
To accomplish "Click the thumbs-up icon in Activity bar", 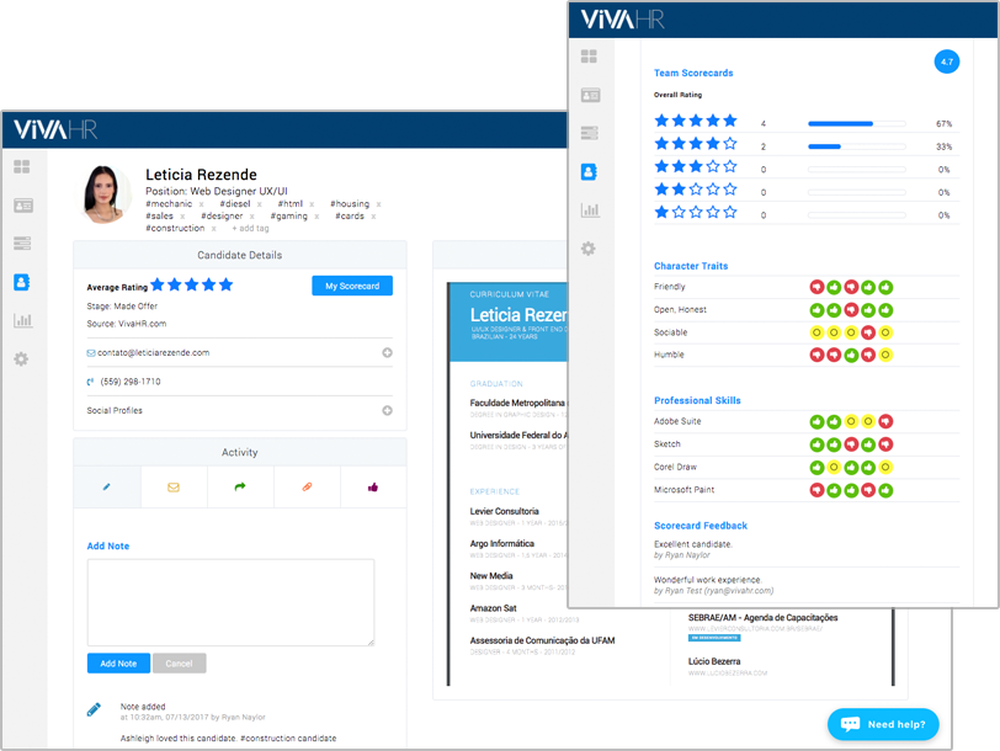I will (373, 487).
